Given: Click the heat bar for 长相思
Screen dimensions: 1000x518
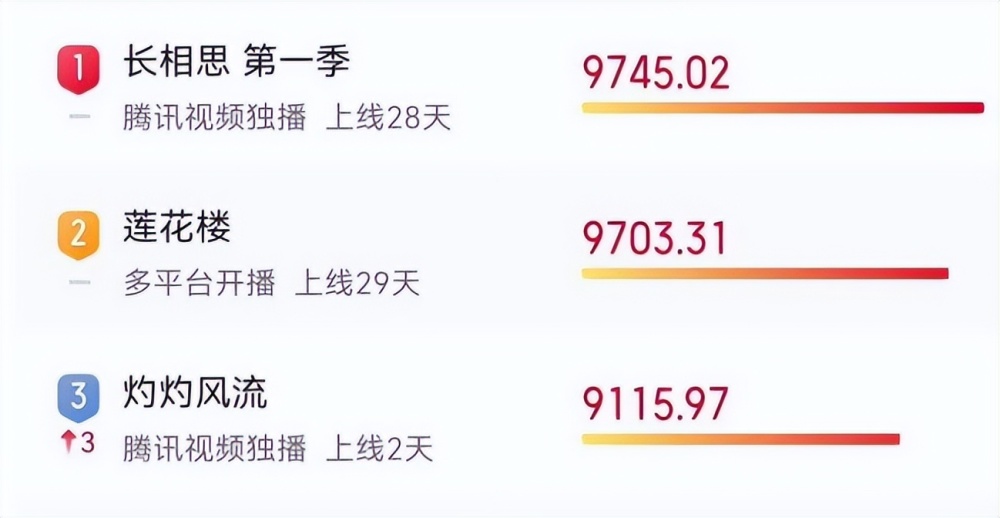Looking at the screenshot, I should (783, 108).
